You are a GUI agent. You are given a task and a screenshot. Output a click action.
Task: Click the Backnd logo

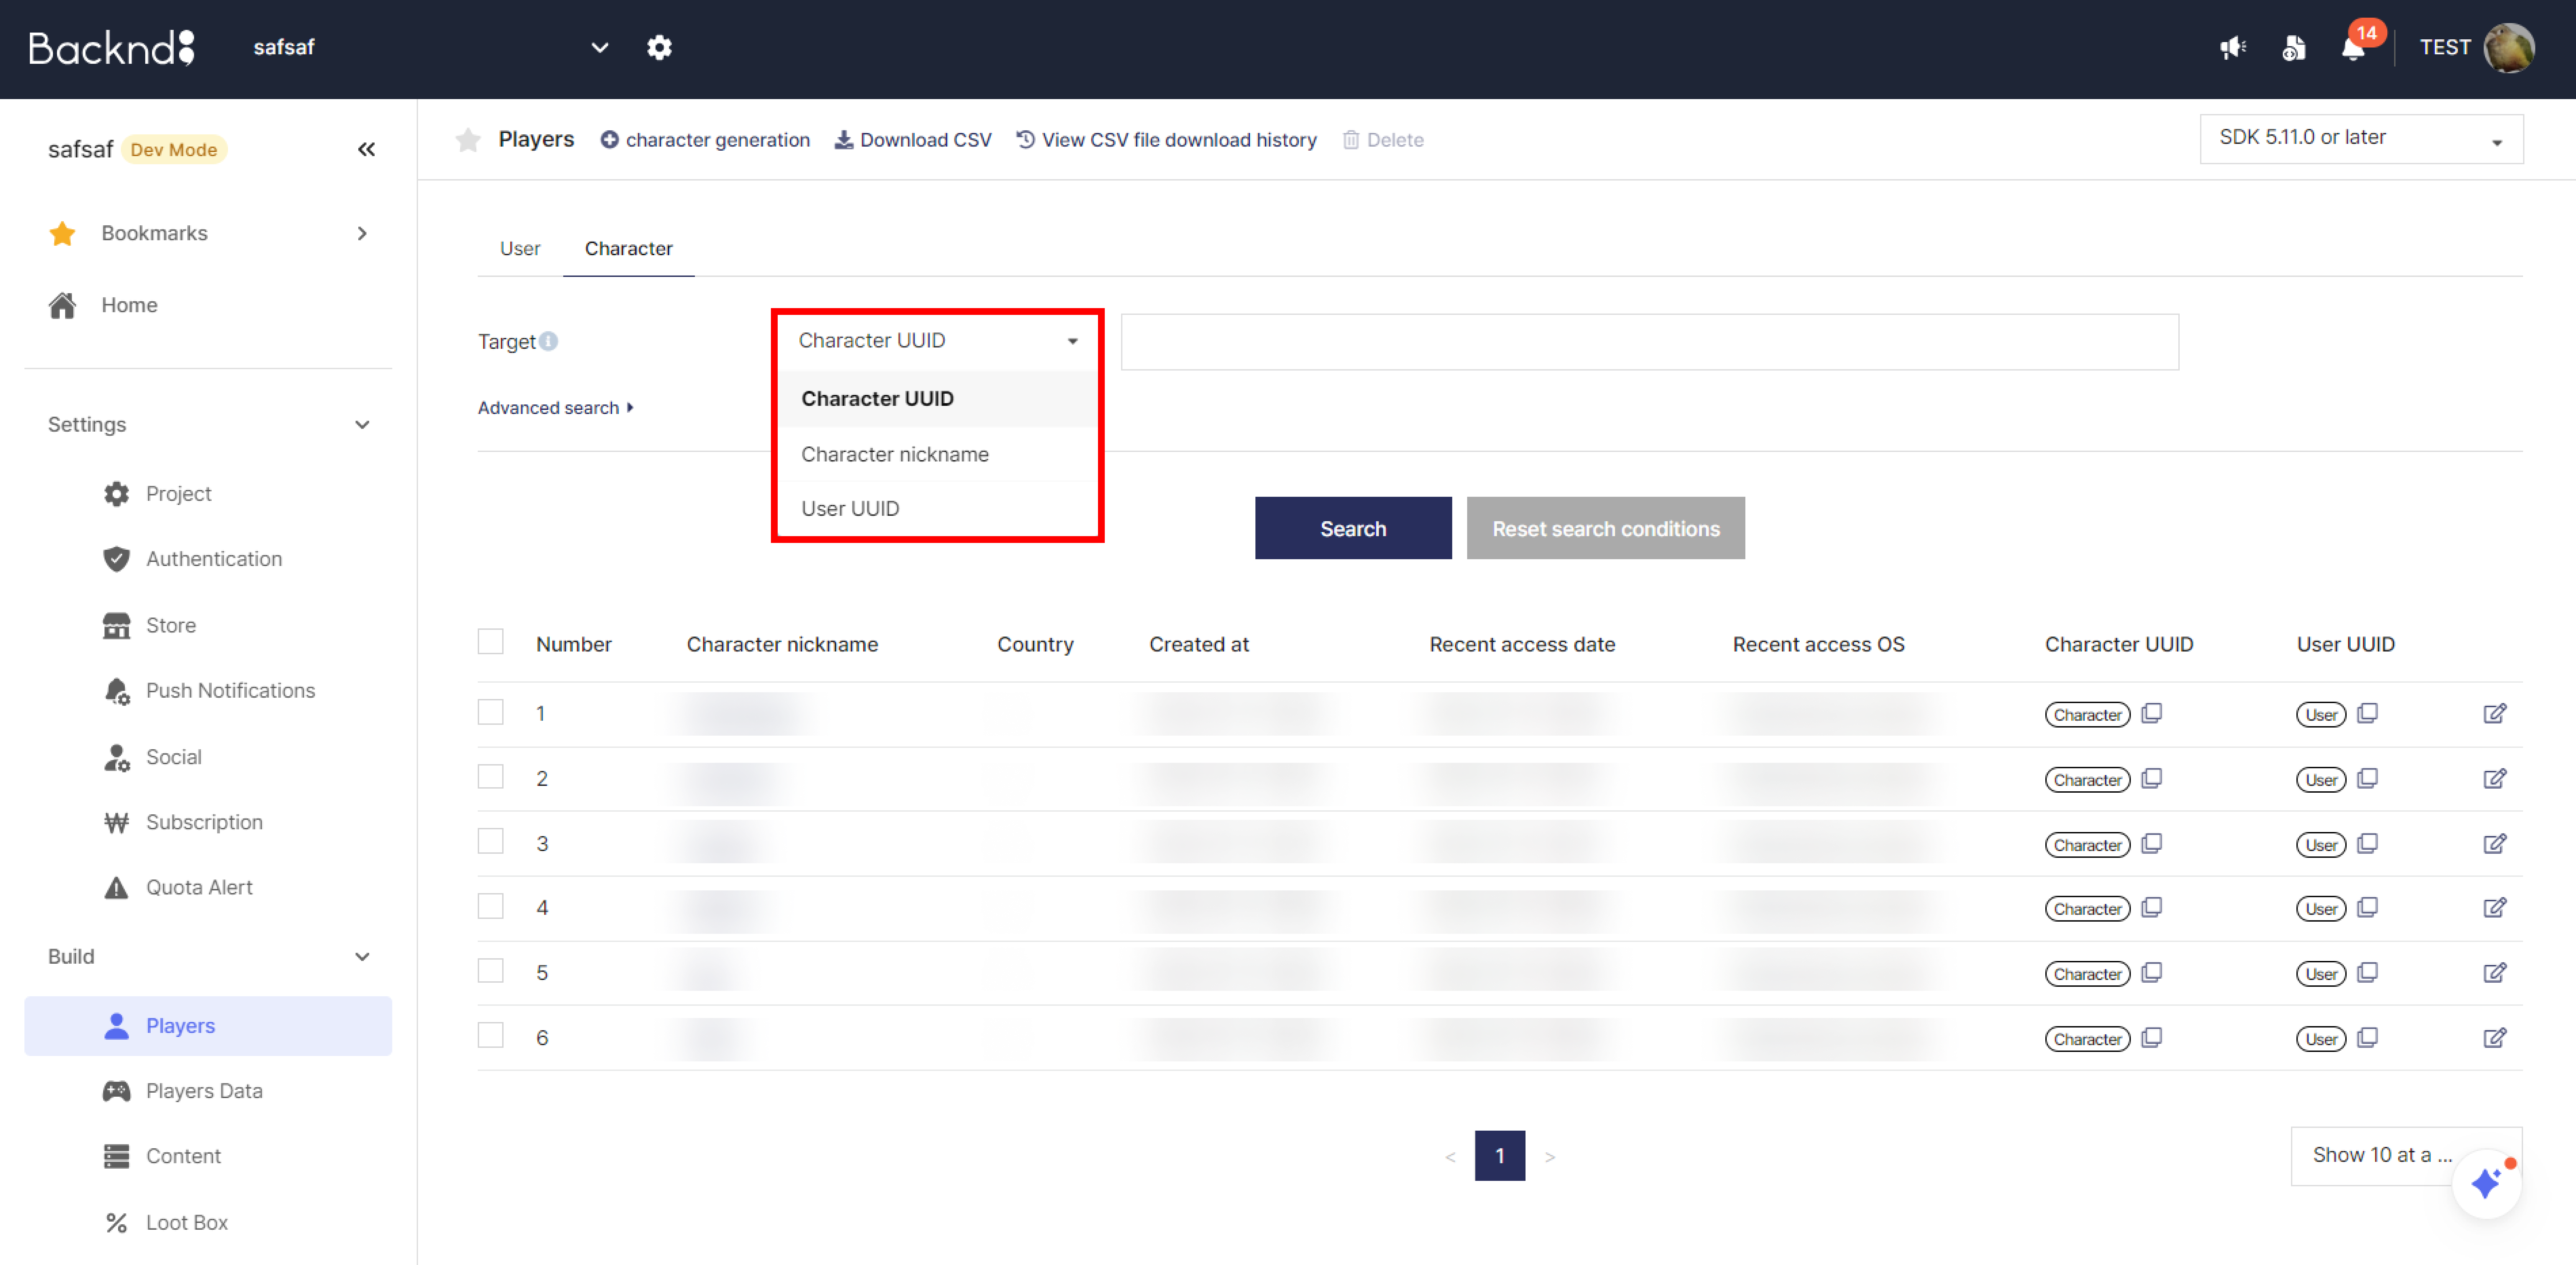point(111,47)
